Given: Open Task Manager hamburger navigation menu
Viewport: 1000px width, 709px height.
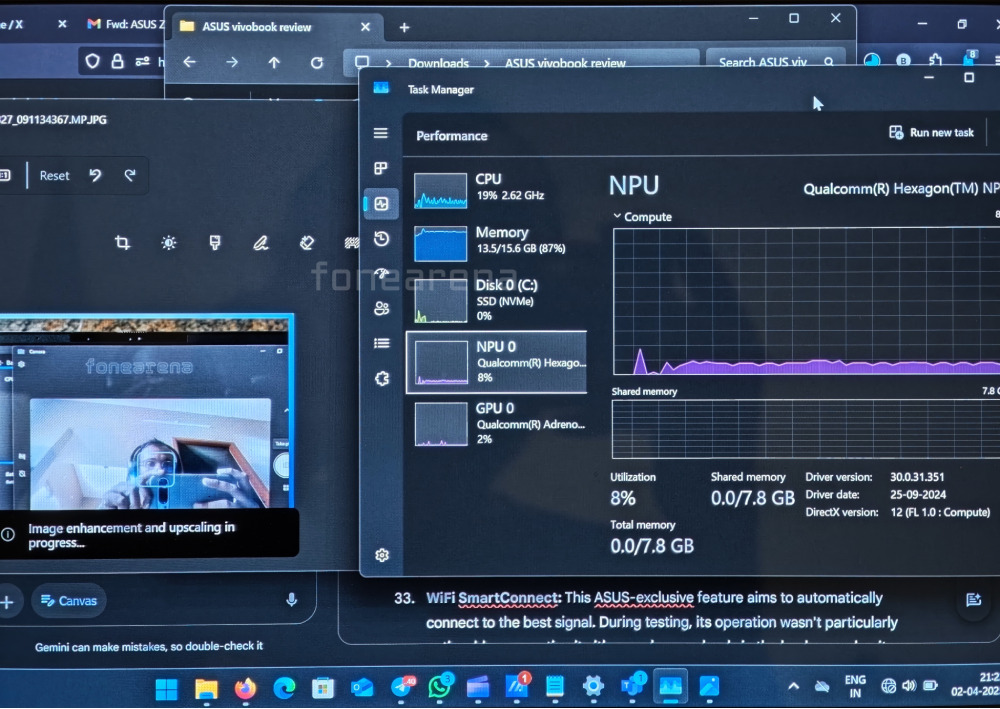Looking at the screenshot, I should 380,133.
